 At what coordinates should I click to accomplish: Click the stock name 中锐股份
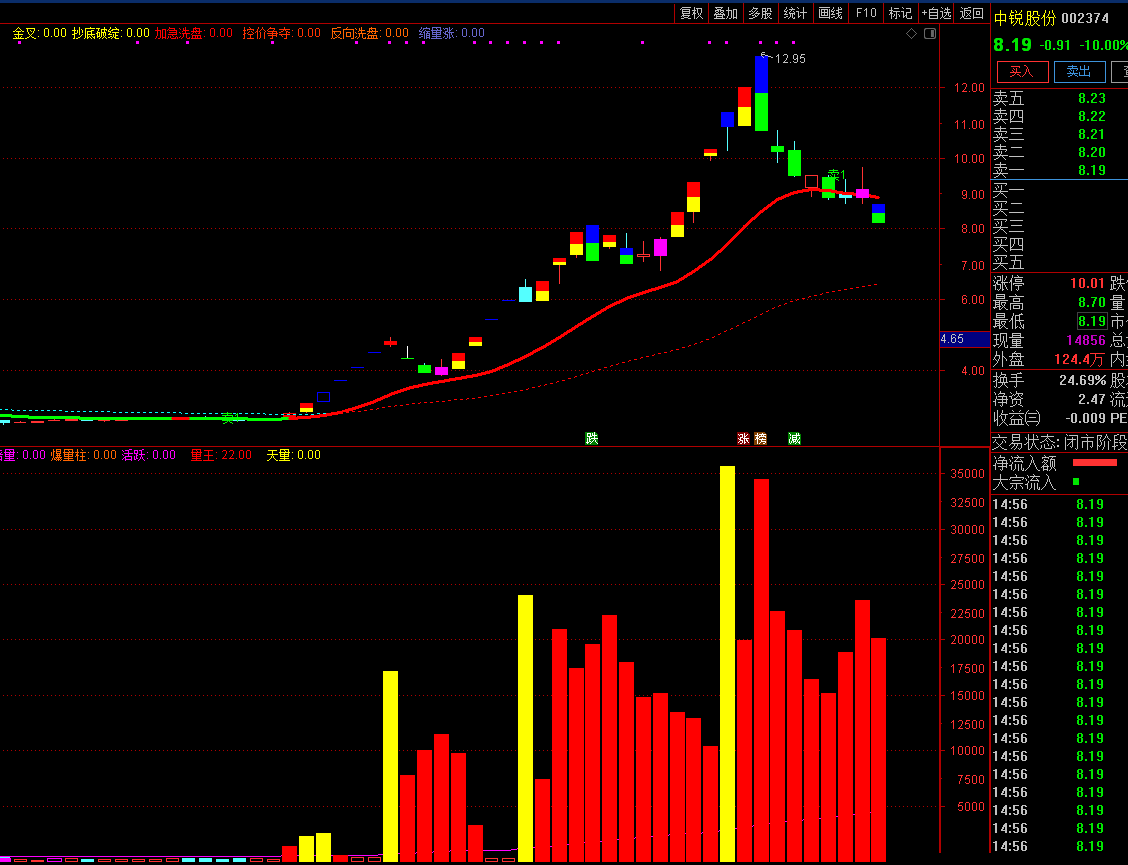[1025, 18]
